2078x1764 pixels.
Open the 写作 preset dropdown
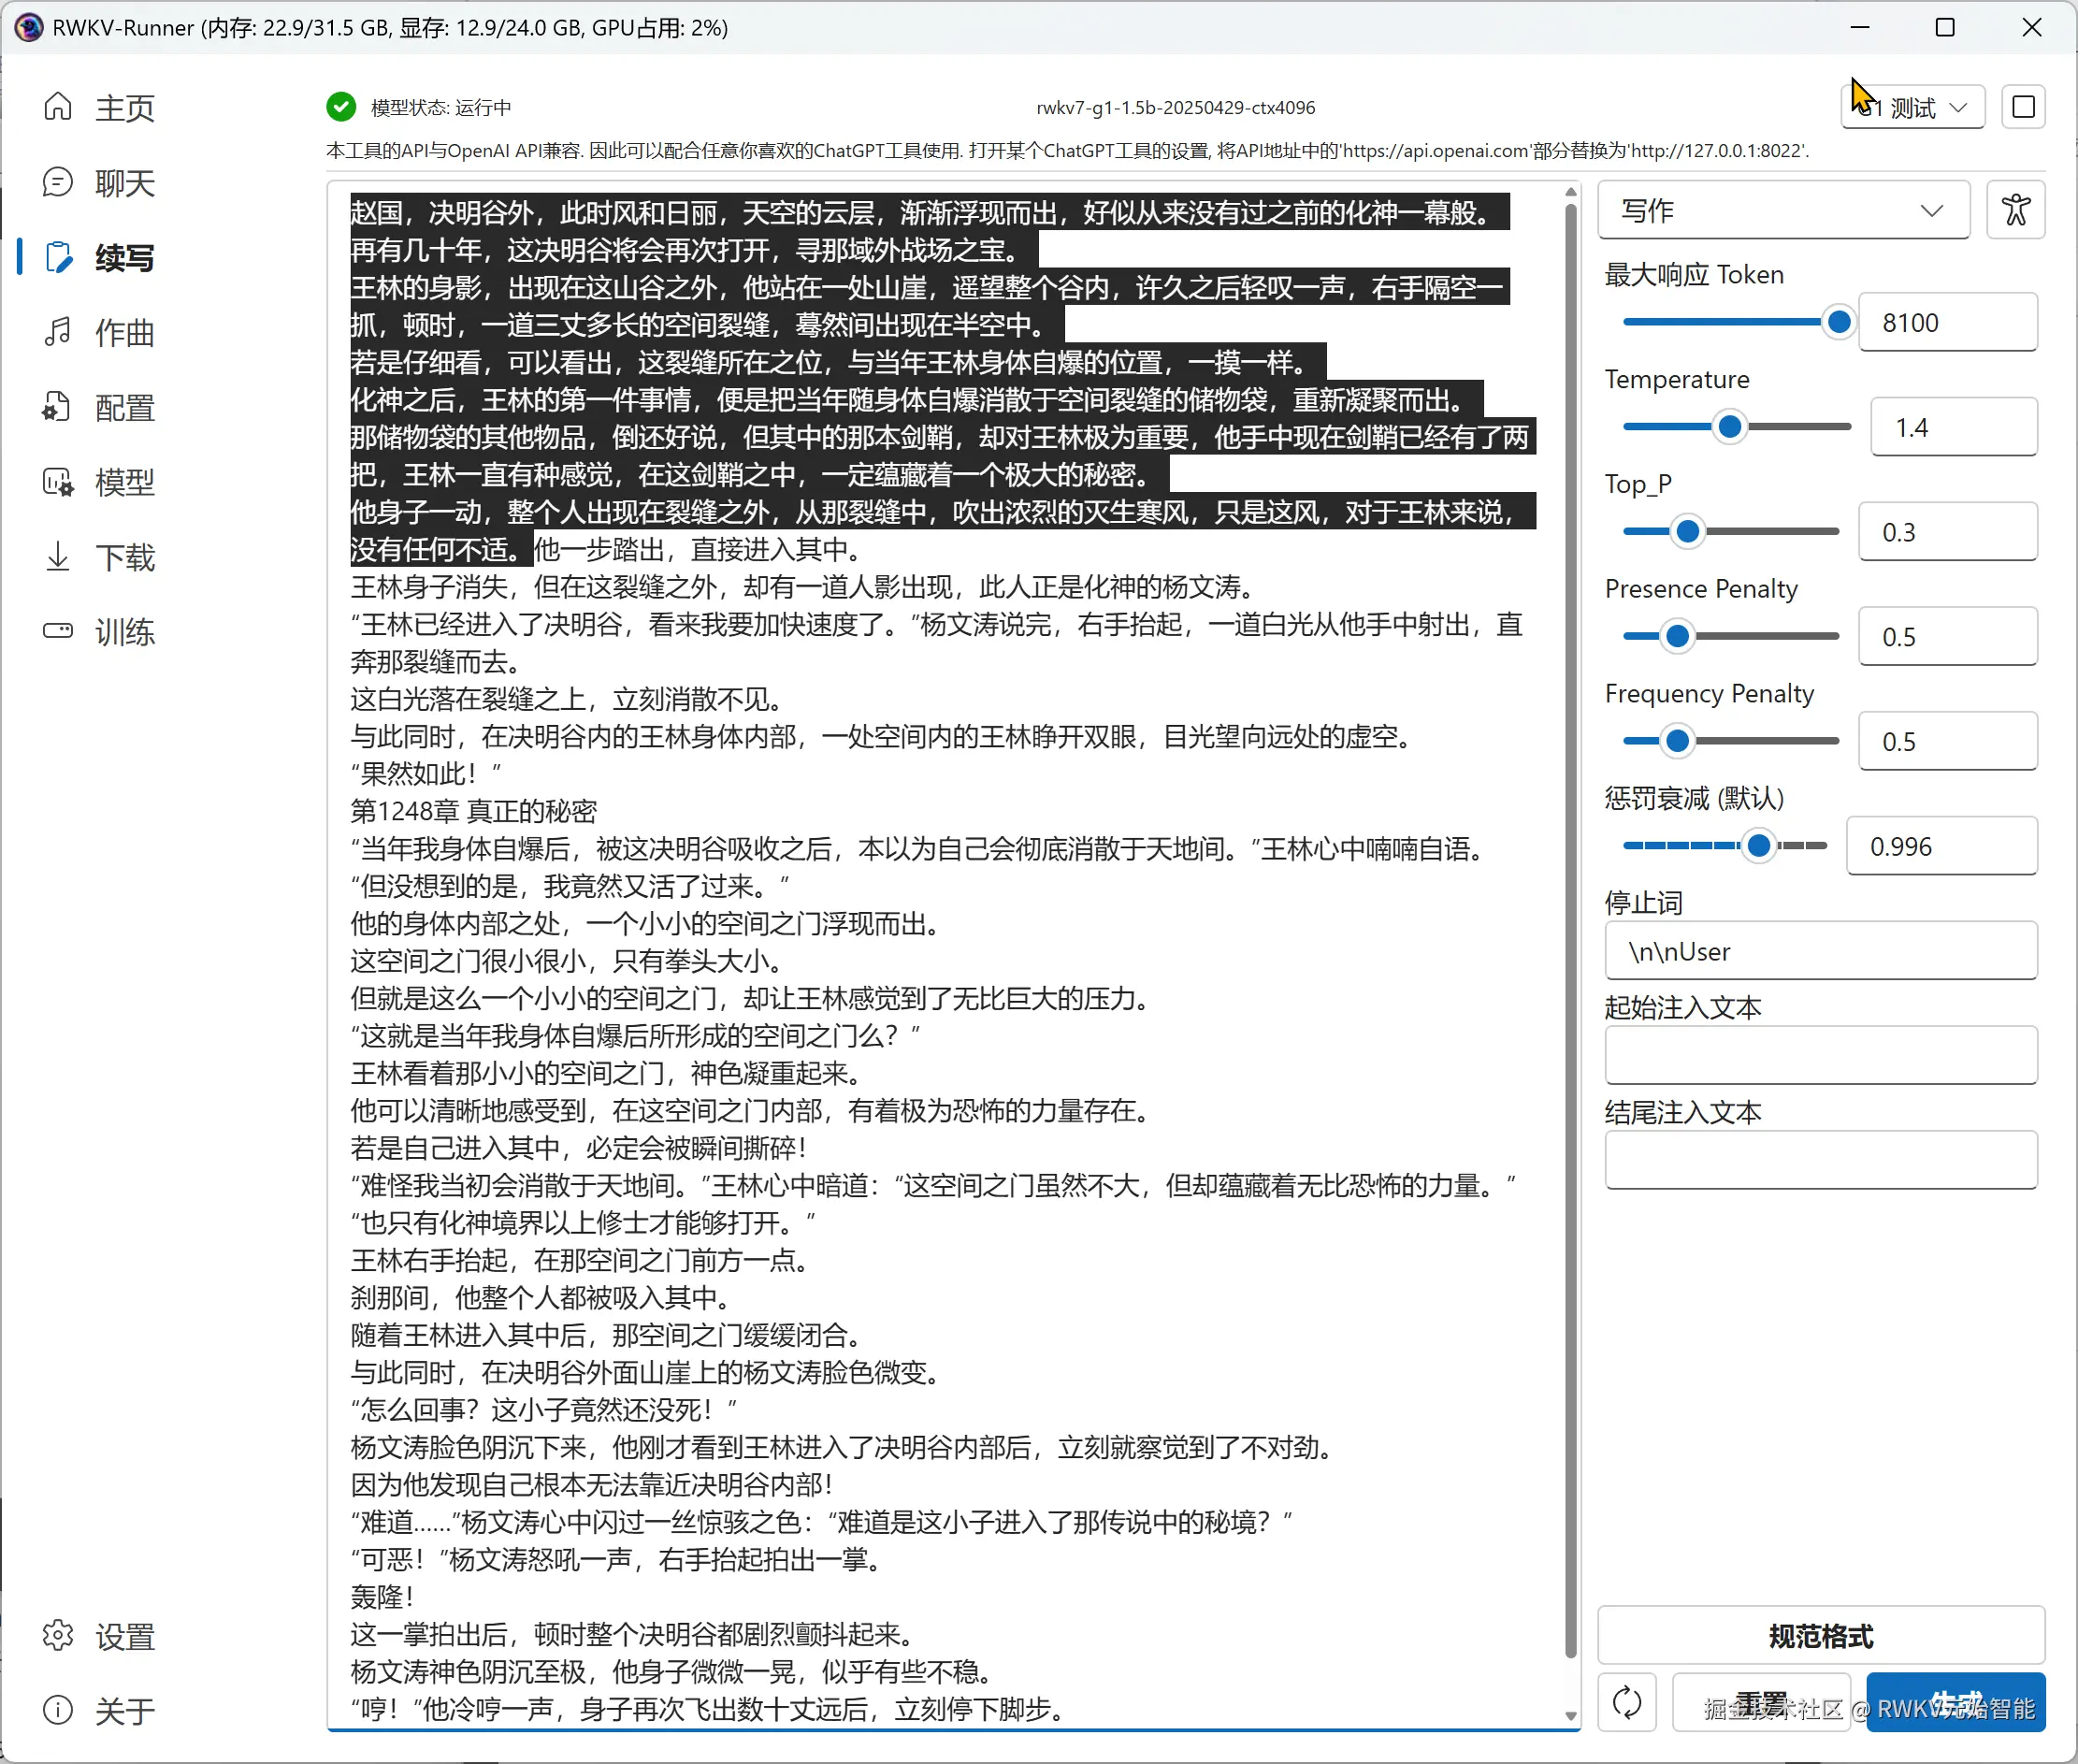pos(1783,210)
